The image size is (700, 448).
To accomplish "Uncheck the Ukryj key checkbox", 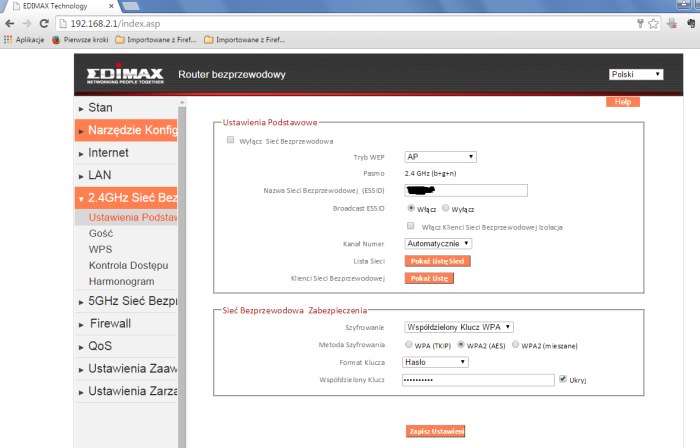I will 564,379.
